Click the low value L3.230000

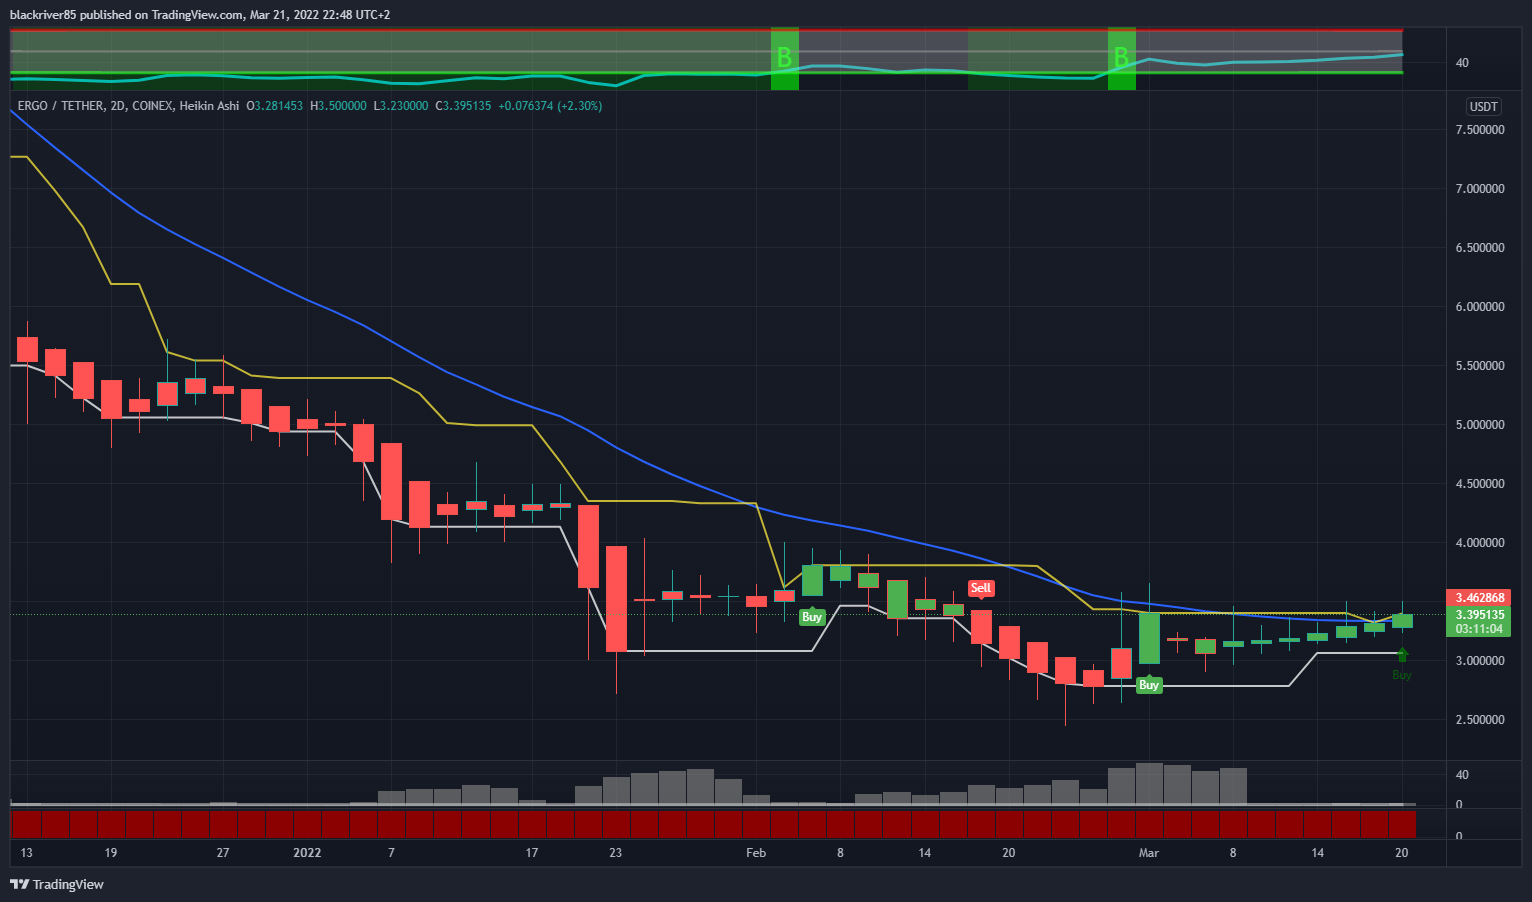click(401, 106)
